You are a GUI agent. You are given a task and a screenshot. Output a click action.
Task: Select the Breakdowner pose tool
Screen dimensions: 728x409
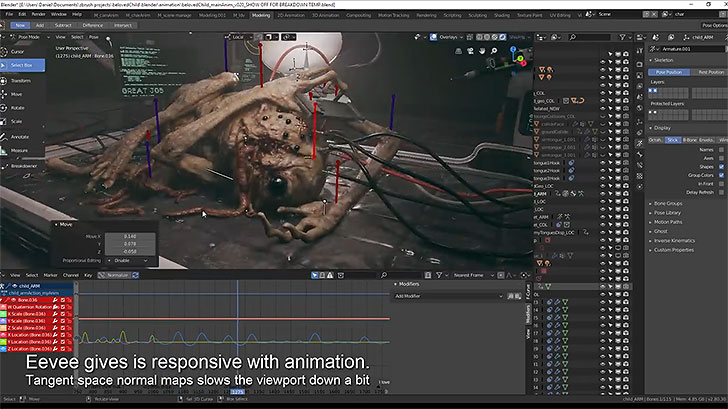point(22,166)
